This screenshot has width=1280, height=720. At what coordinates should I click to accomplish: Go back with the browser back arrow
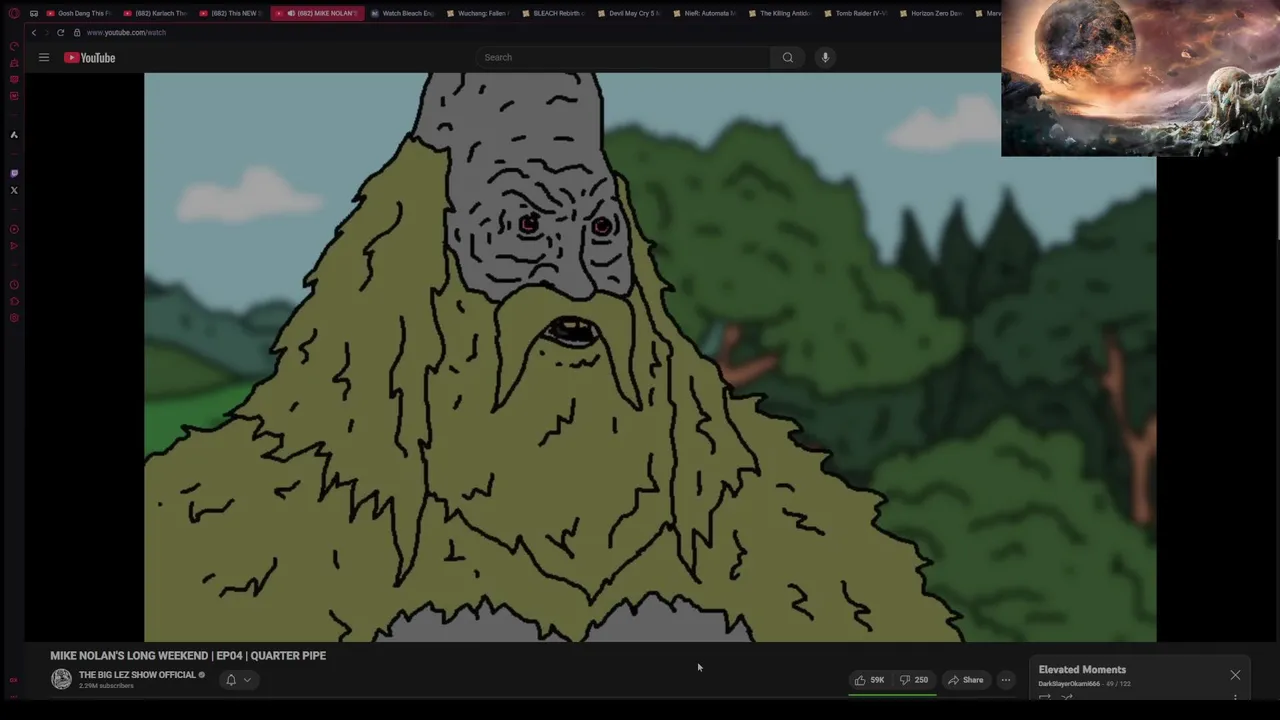click(x=34, y=32)
